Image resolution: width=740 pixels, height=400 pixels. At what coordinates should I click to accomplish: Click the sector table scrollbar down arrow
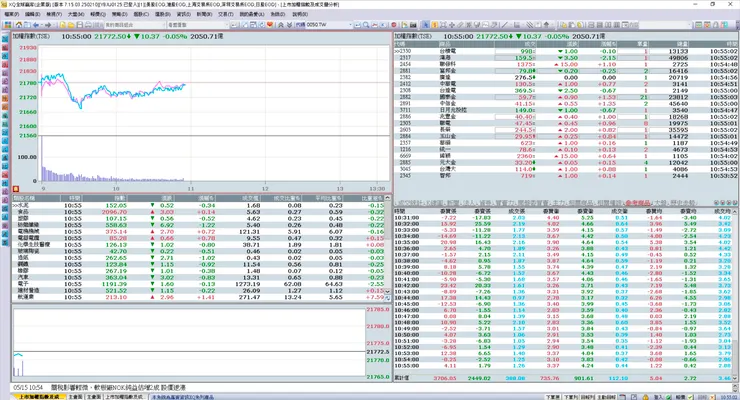tap(387, 292)
